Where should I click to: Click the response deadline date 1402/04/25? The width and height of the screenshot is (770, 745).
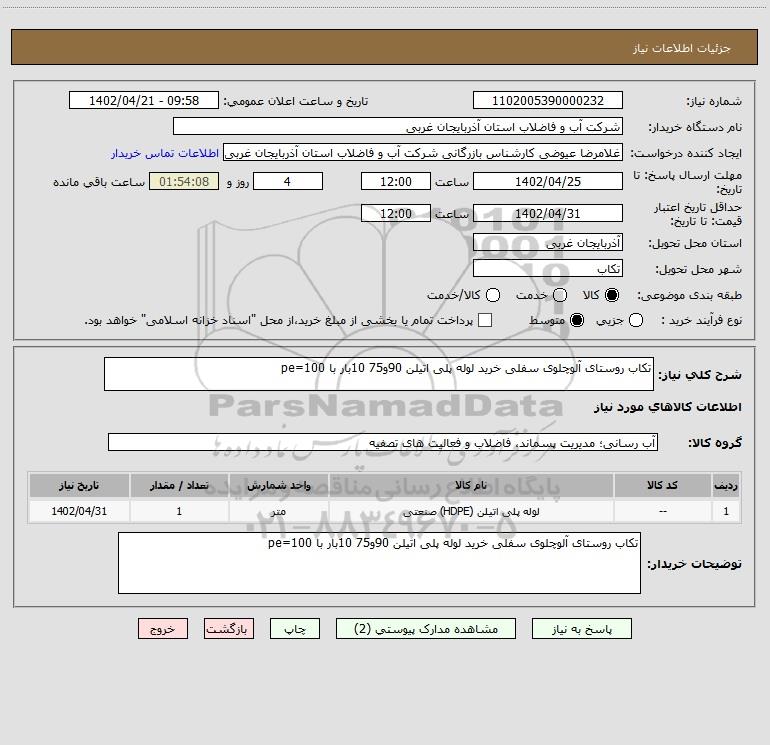548,181
